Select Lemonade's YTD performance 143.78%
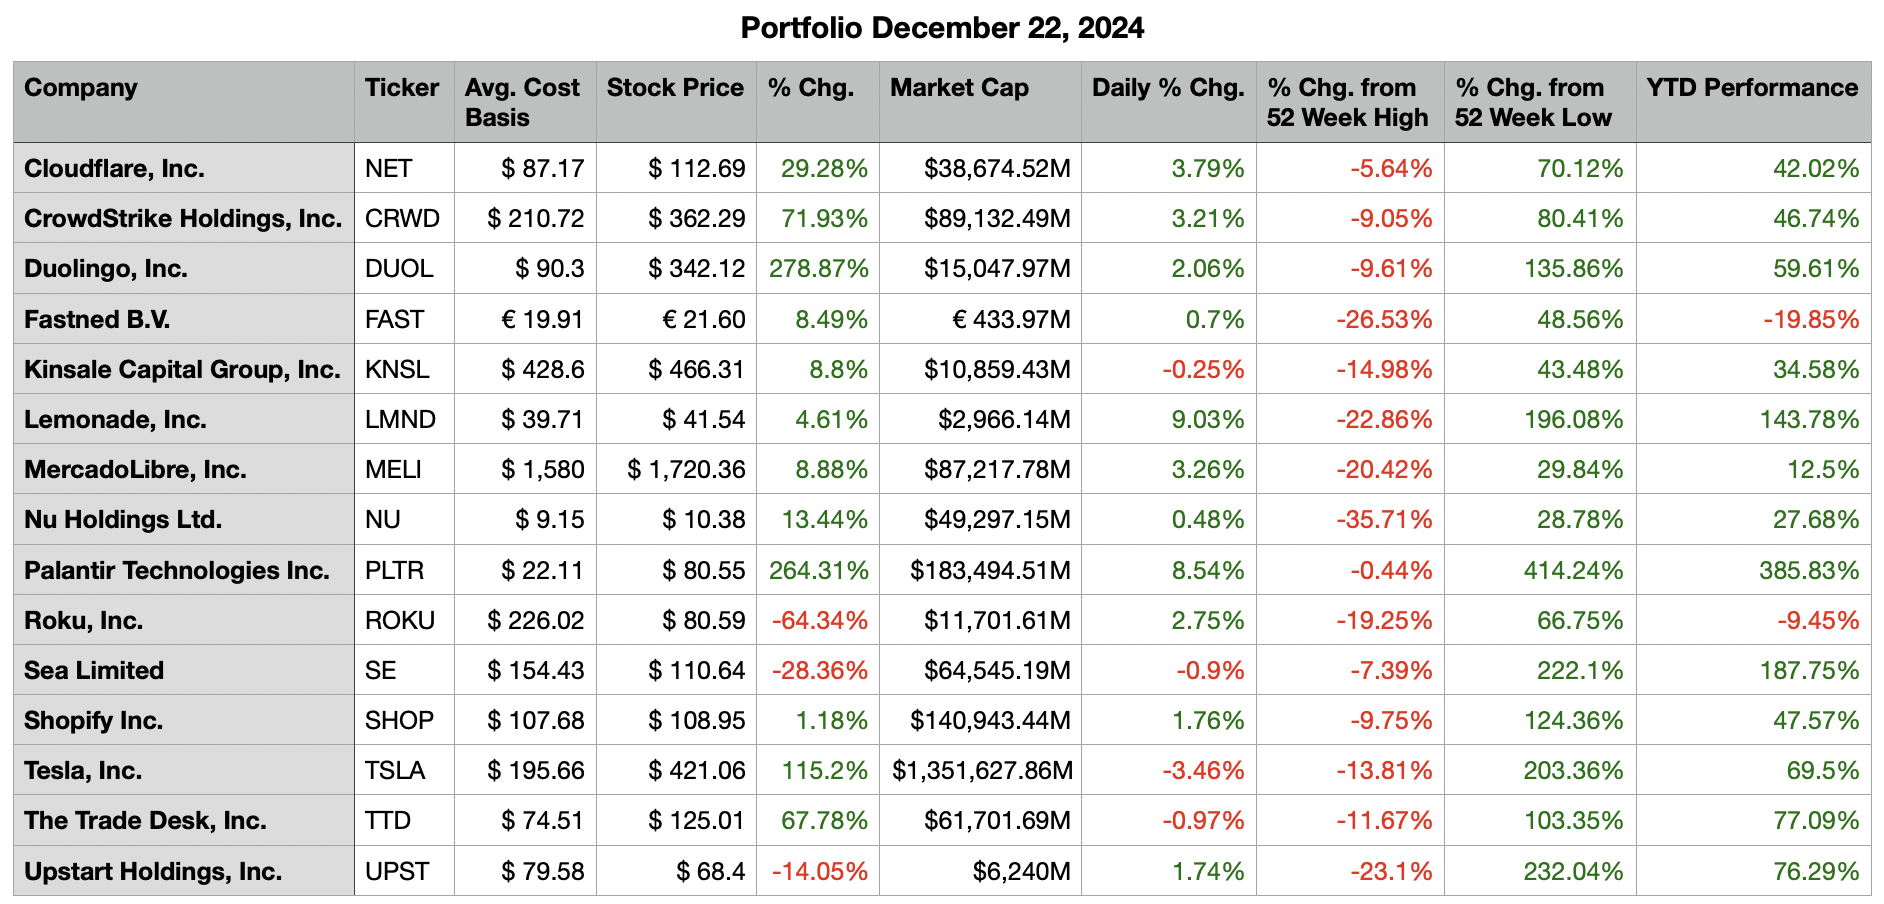This screenshot has height=904, width=1884. [x=1809, y=420]
